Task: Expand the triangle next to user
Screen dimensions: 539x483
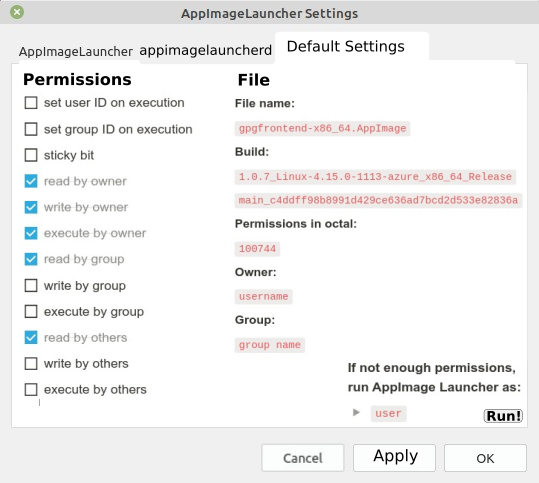Action: pos(356,412)
